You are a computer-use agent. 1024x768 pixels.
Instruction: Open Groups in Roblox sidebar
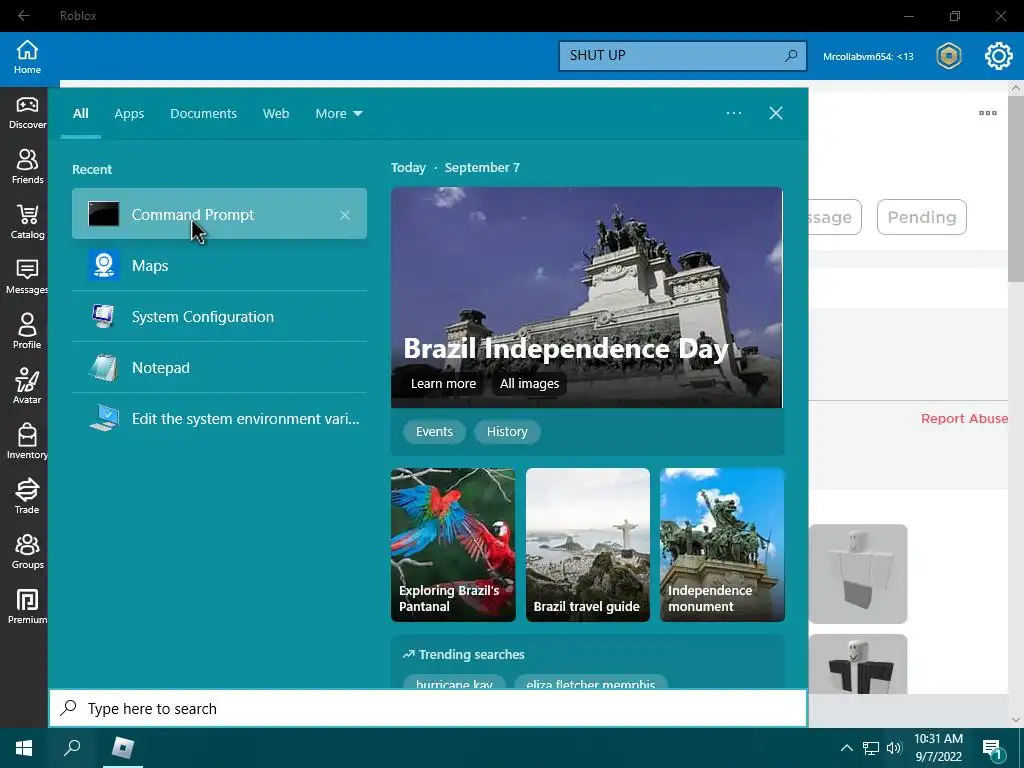coord(27,551)
